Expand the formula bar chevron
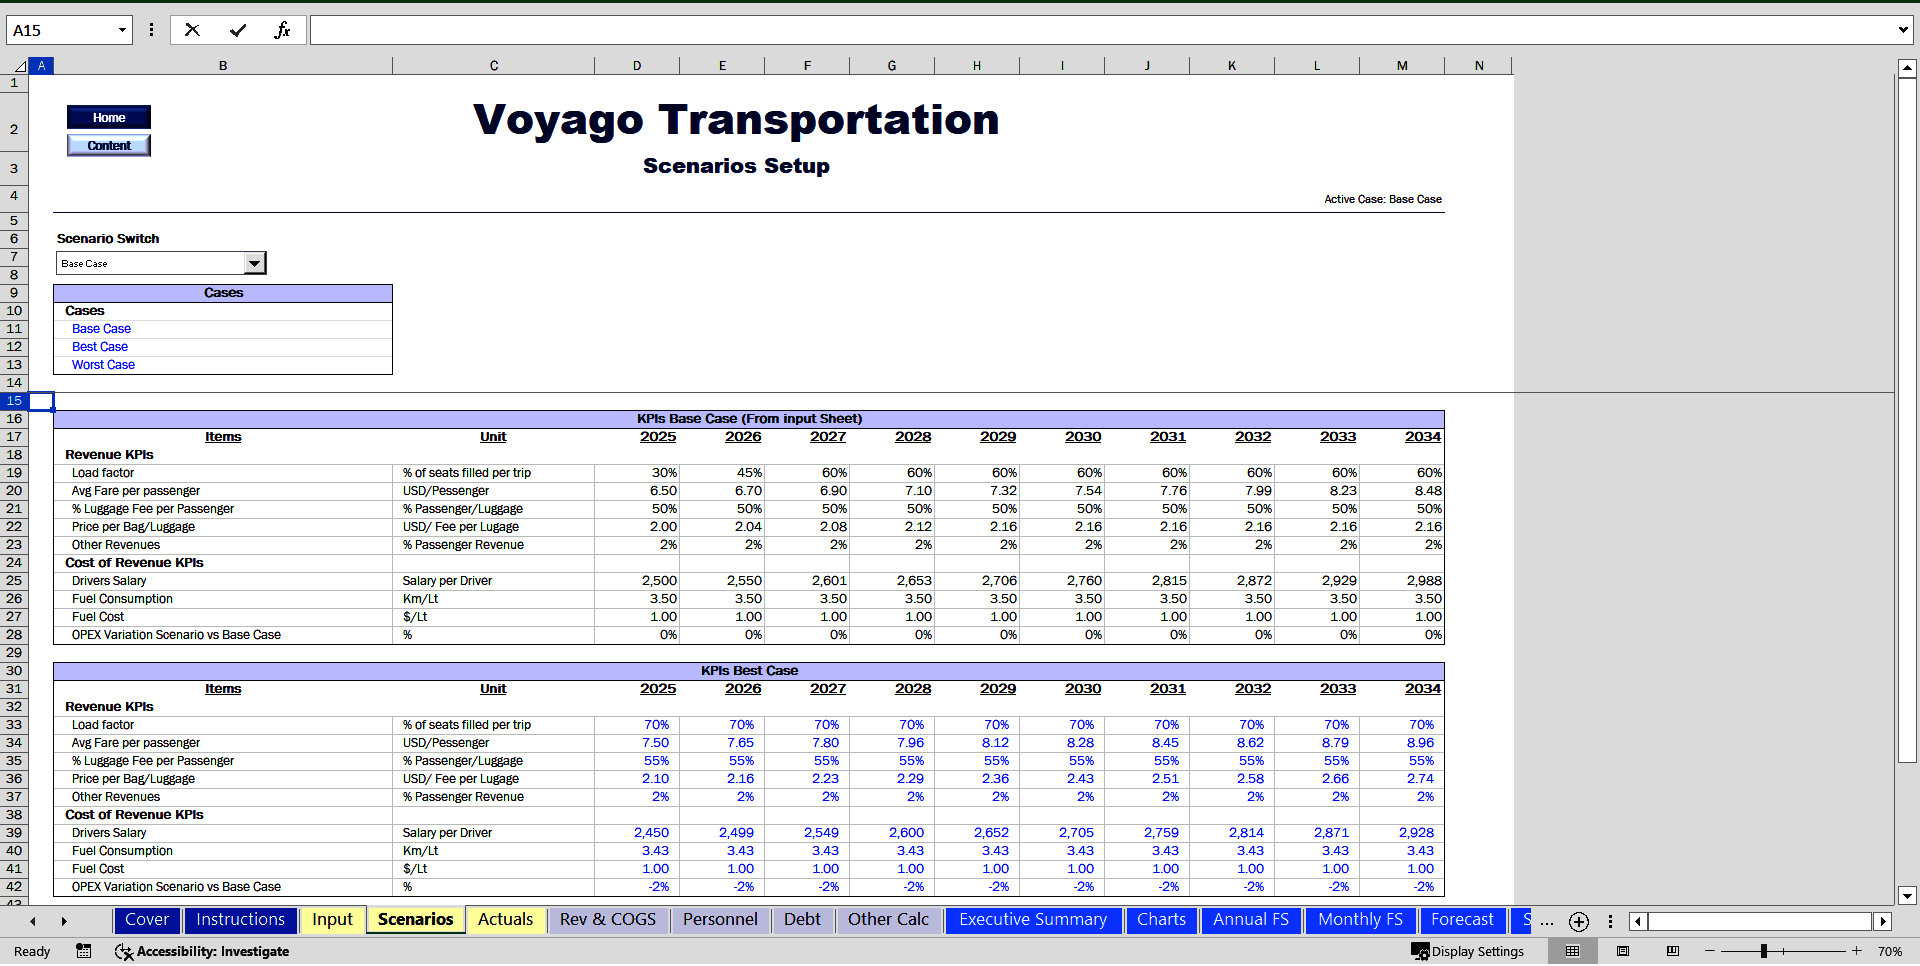 (1903, 30)
